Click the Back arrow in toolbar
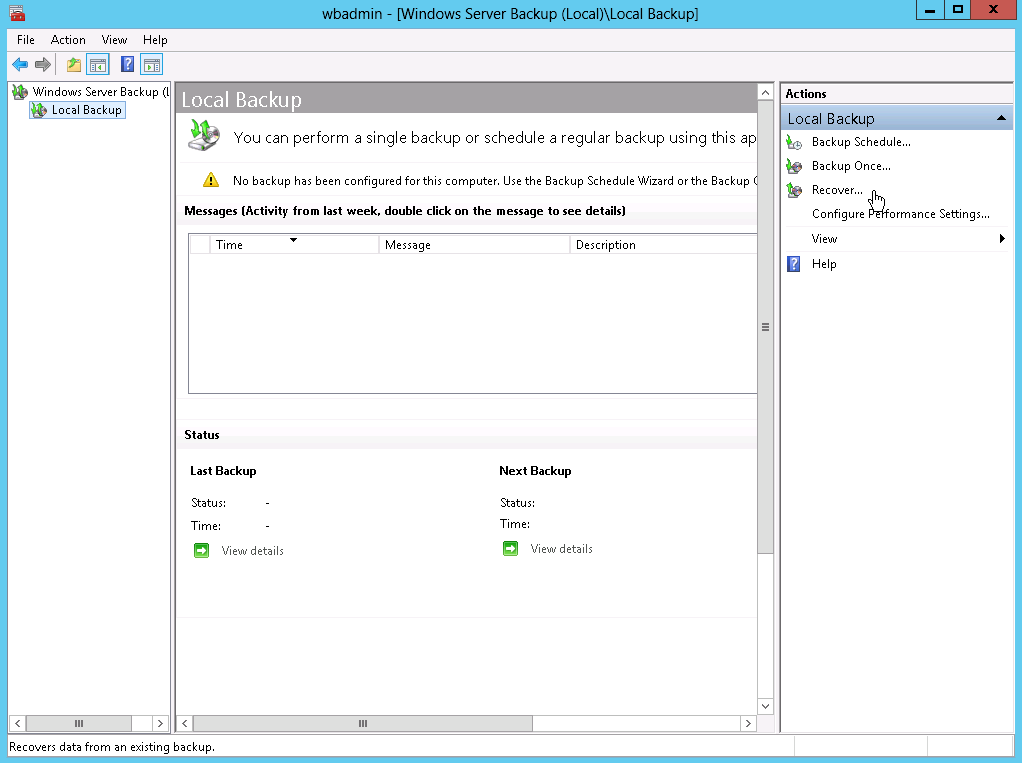Image resolution: width=1022 pixels, height=763 pixels. [x=19, y=65]
